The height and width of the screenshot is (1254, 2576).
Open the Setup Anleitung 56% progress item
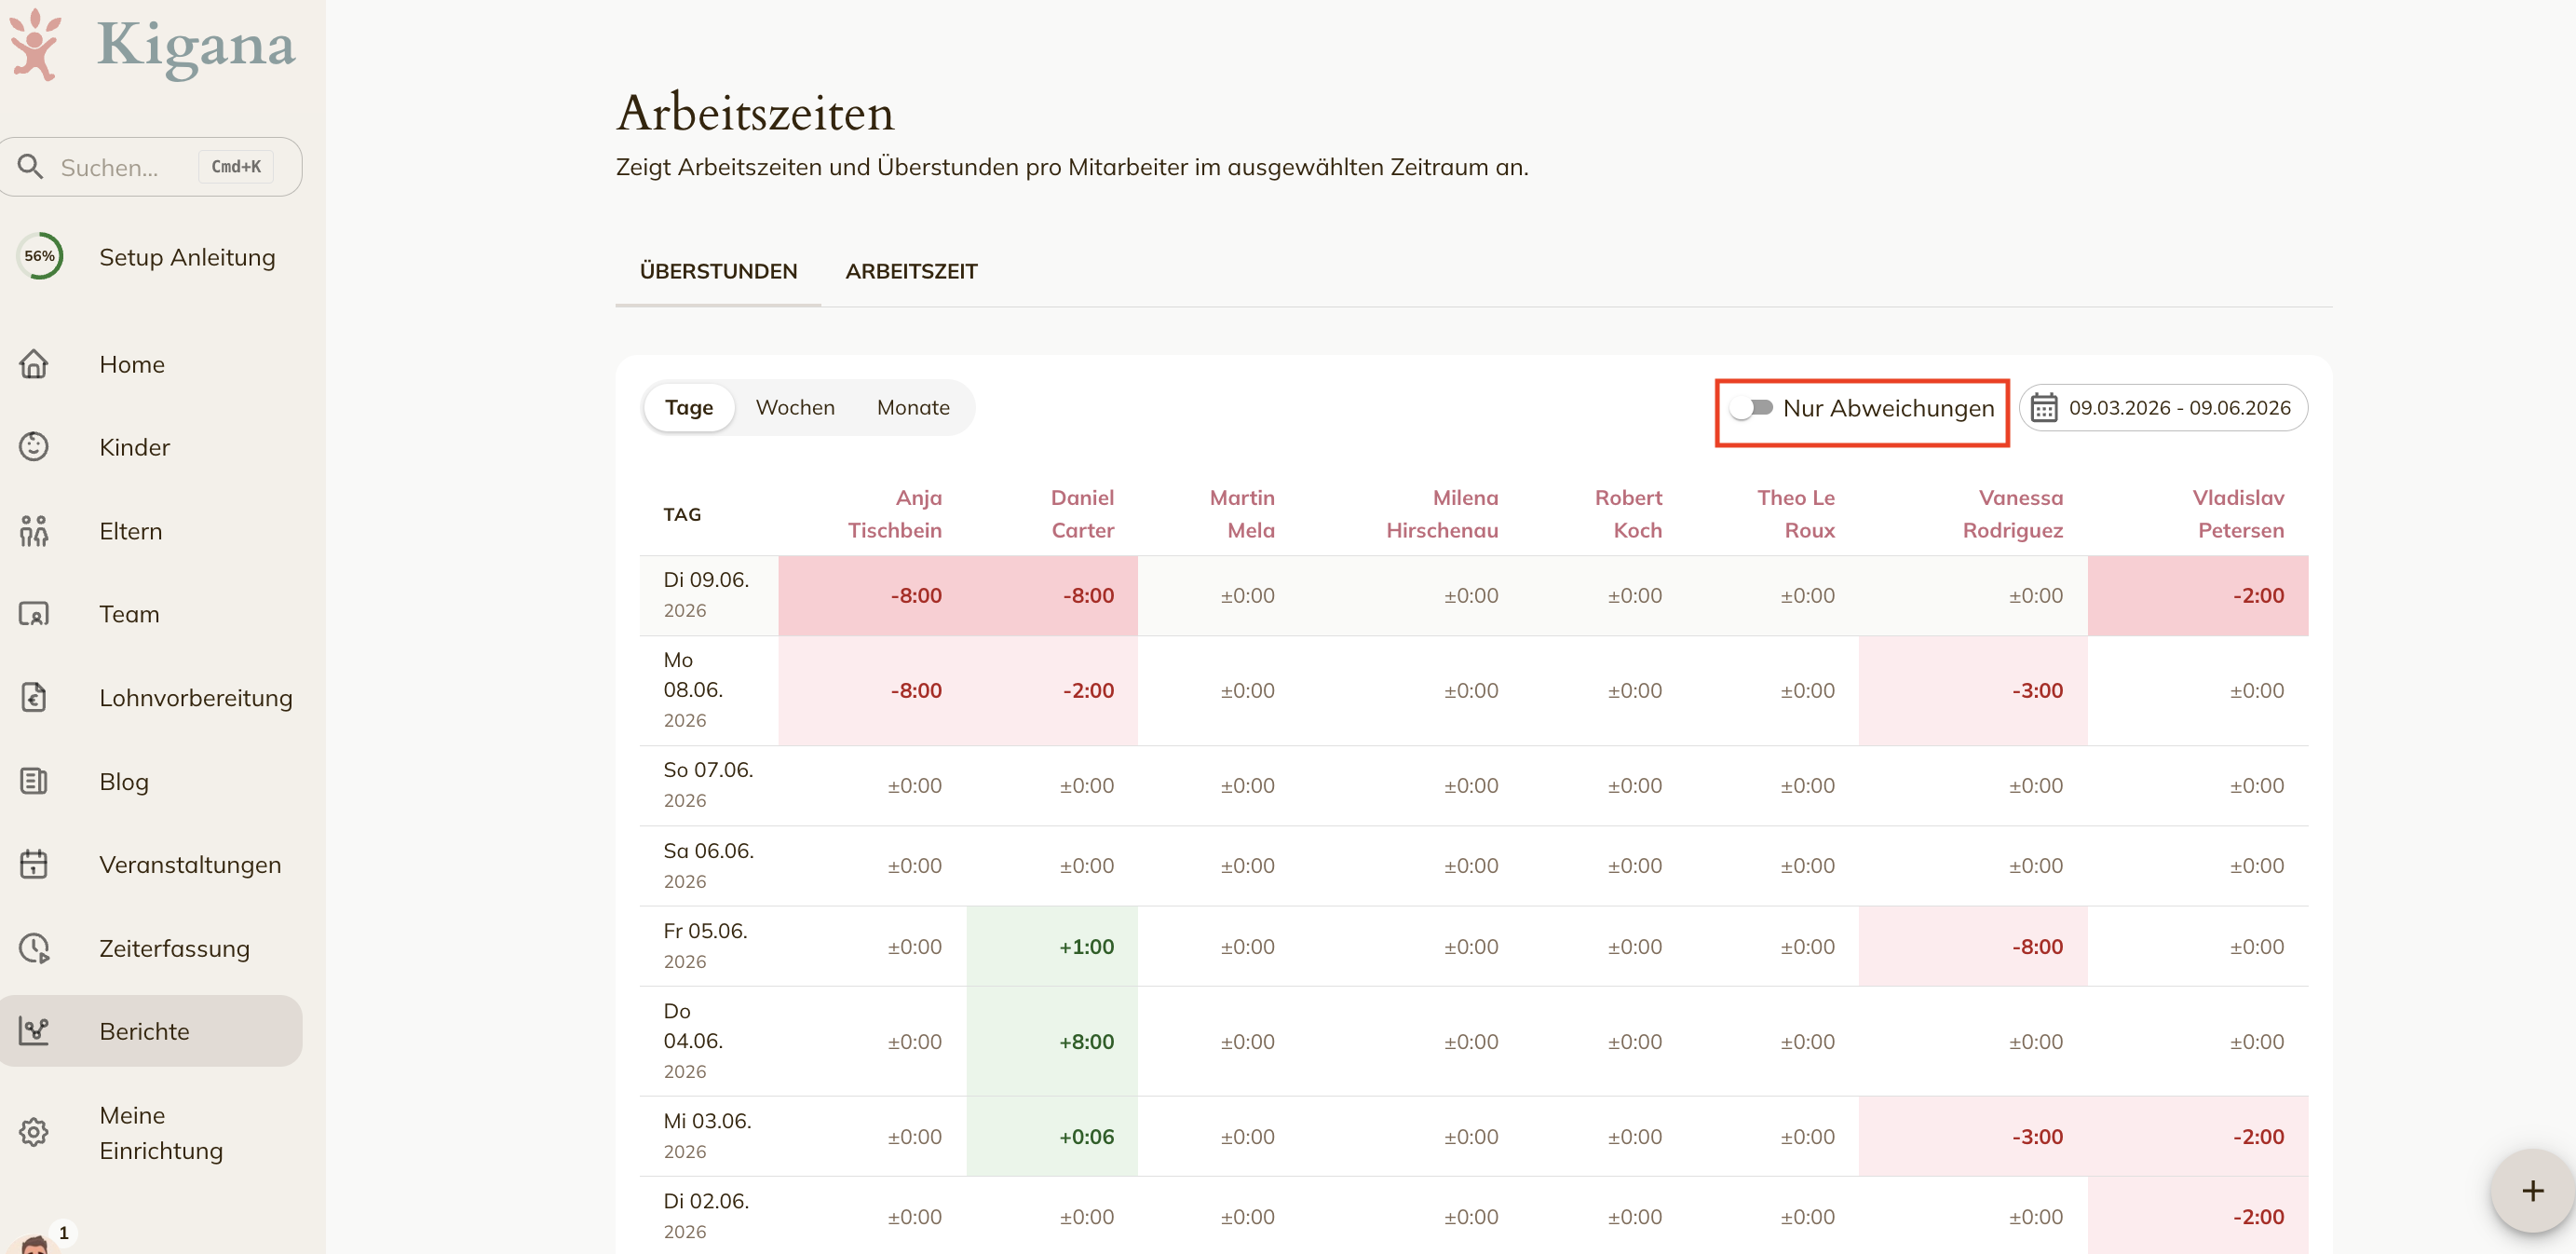pos(151,257)
